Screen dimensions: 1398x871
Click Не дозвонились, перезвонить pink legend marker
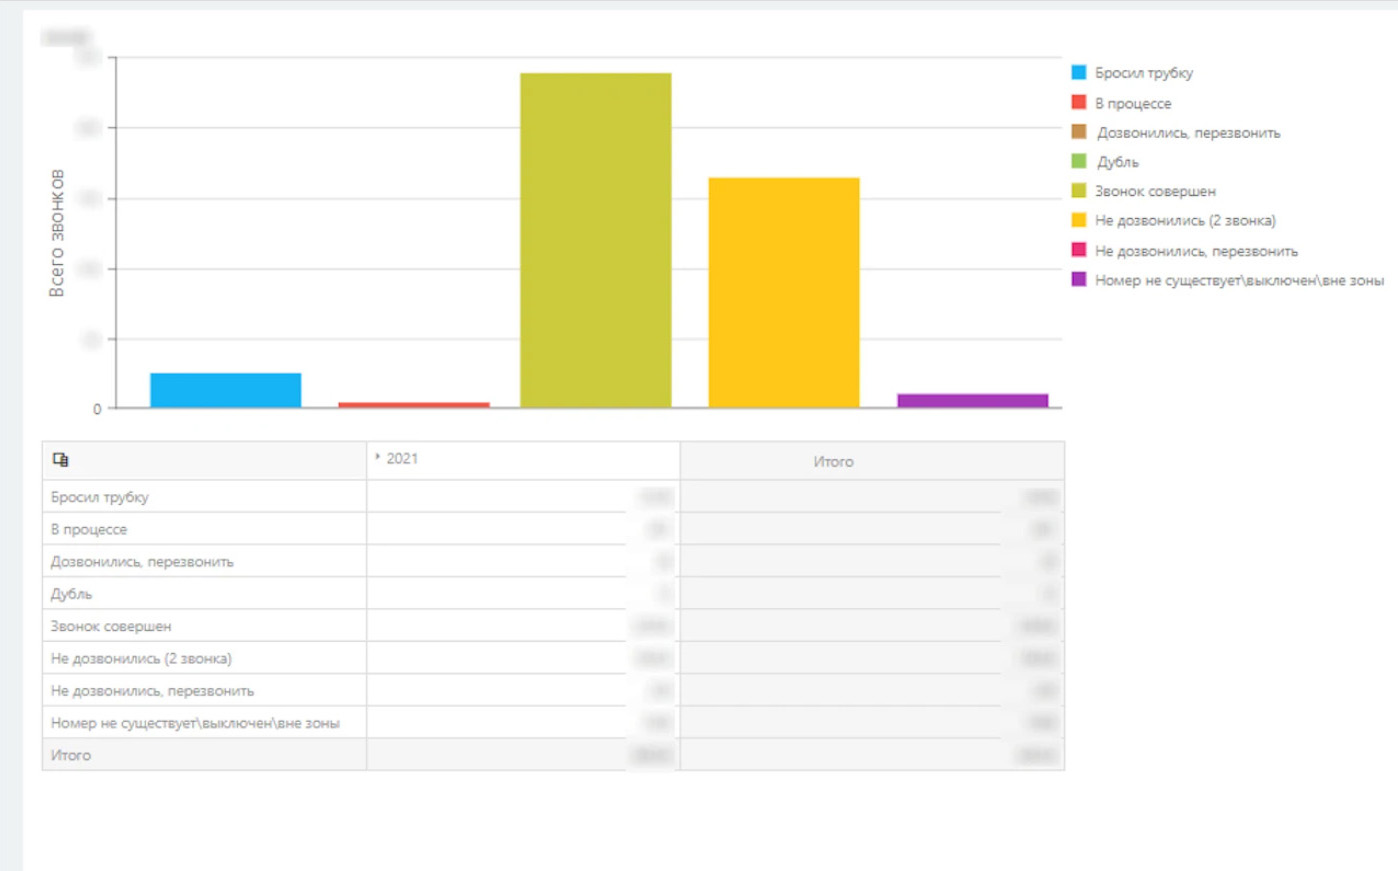pos(1078,250)
